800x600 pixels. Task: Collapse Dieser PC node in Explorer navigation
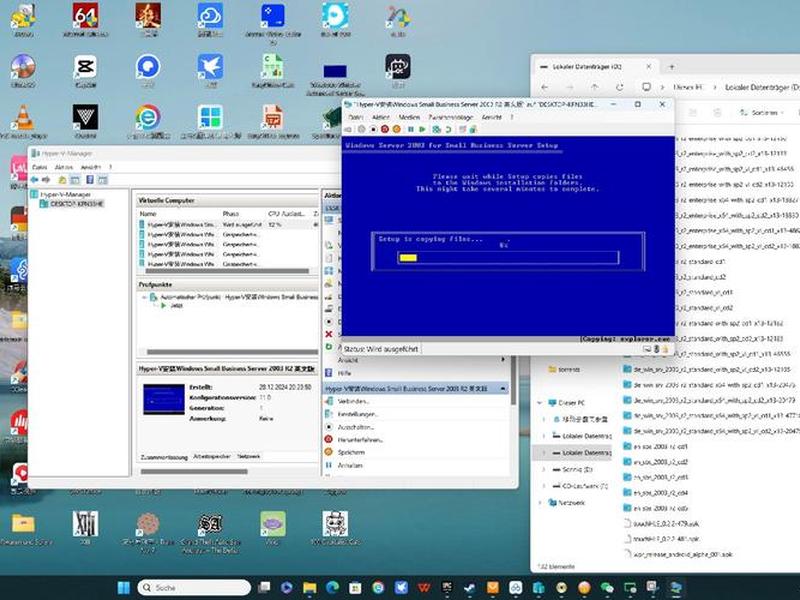(540, 403)
